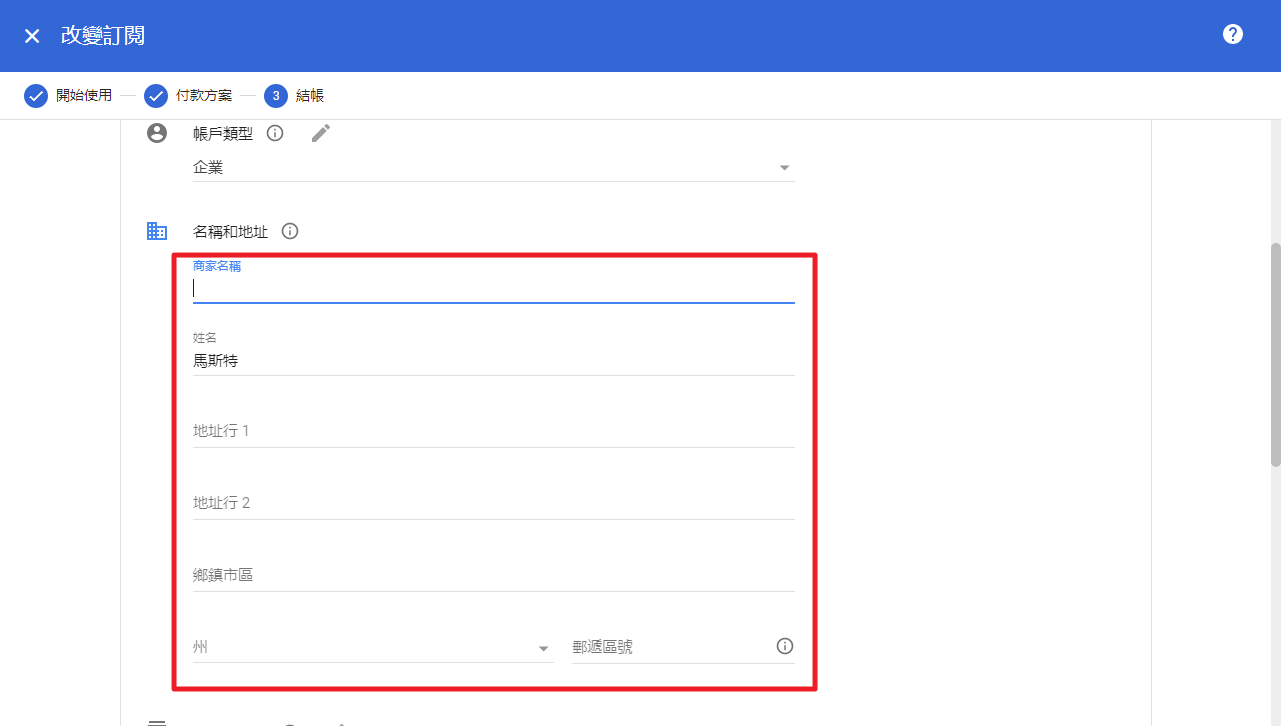
Task: Go to the 付款方案 step
Action: click(204, 96)
